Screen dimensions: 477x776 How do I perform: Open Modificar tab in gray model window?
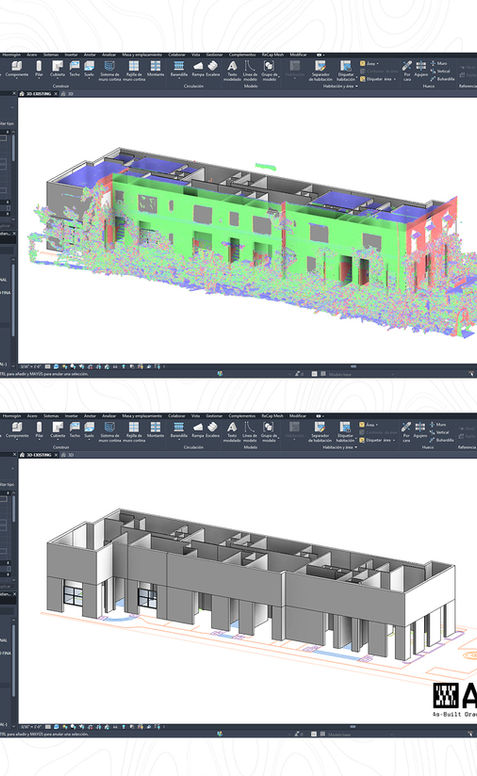(298, 416)
